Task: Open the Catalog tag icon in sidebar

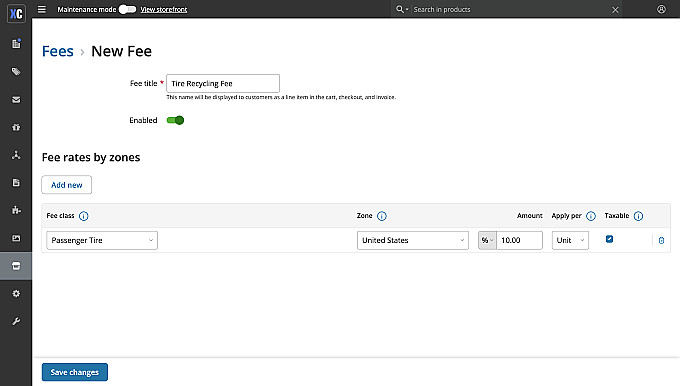Action: coord(16,72)
